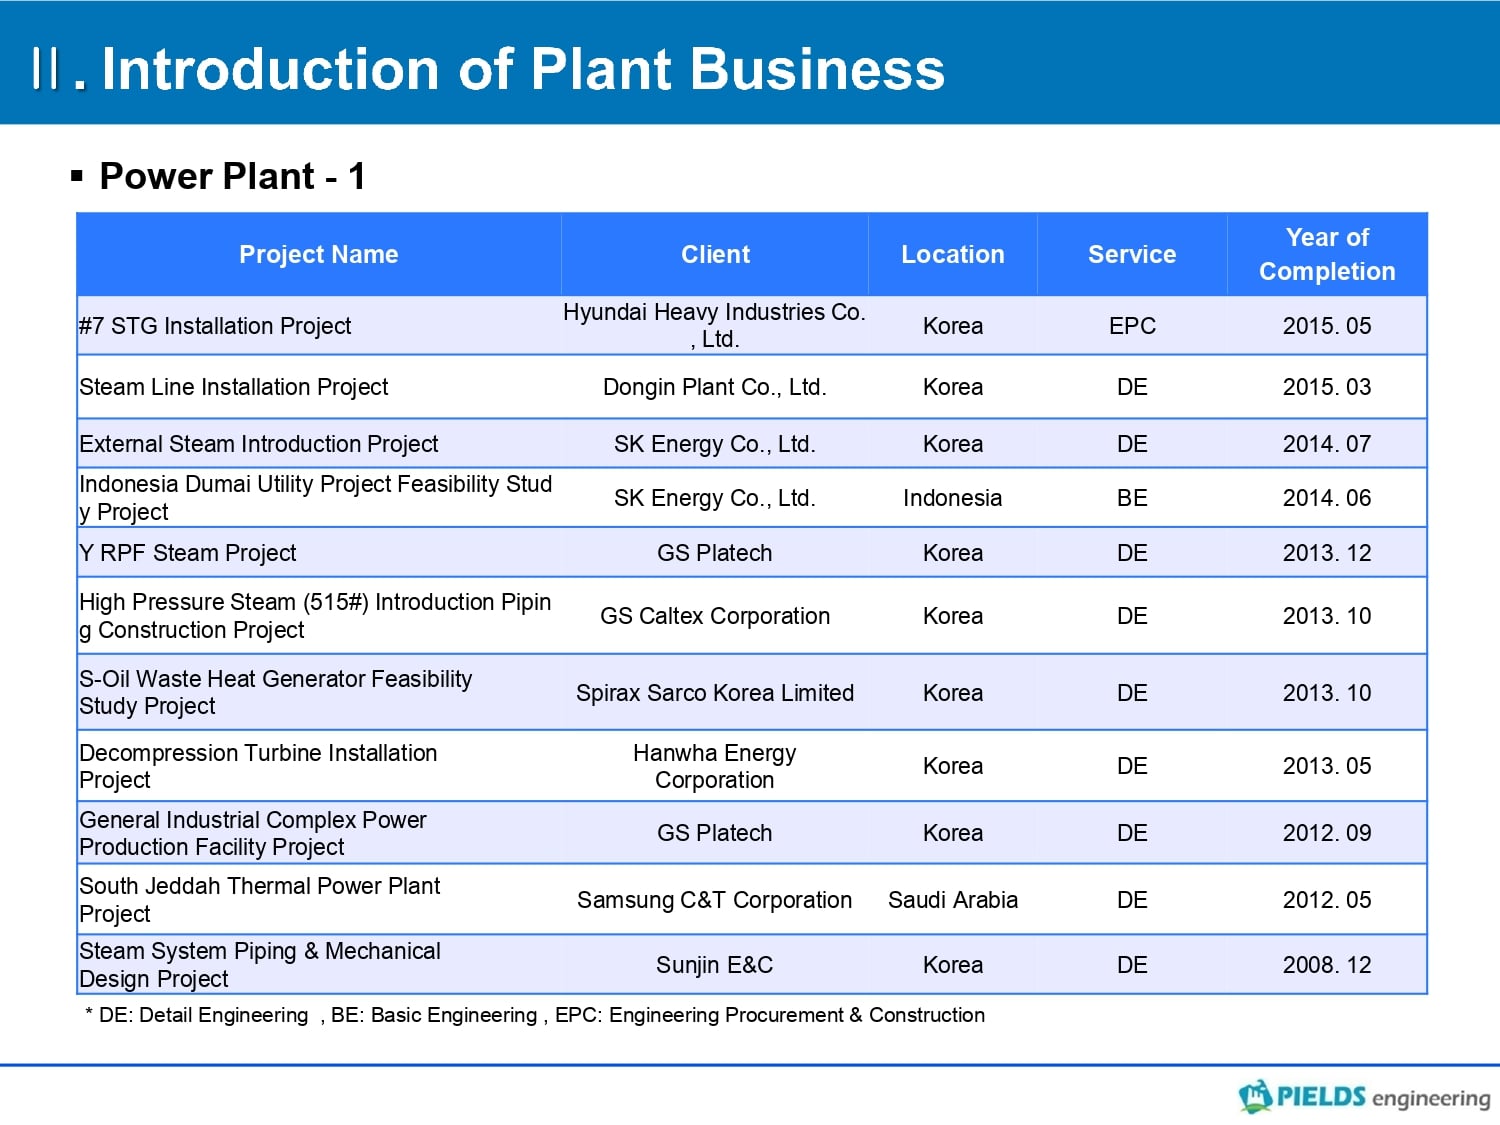Screen dimensions: 1500x1125
Task: Select the slide title 'Introduction of Plant Business'
Action: pos(523,69)
